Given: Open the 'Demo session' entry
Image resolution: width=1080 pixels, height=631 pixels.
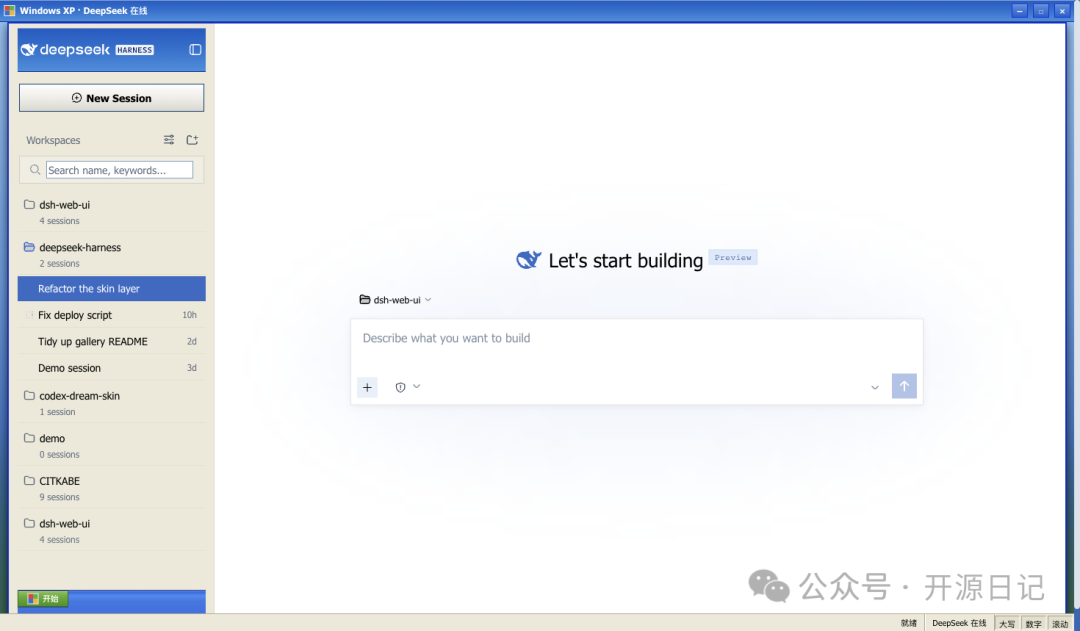Looking at the screenshot, I should [x=112, y=368].
